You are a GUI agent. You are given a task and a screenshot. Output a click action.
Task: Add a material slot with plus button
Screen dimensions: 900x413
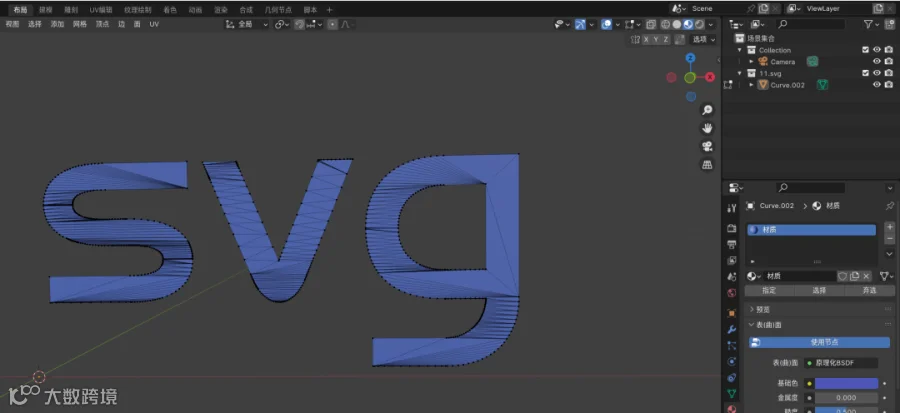889,227
